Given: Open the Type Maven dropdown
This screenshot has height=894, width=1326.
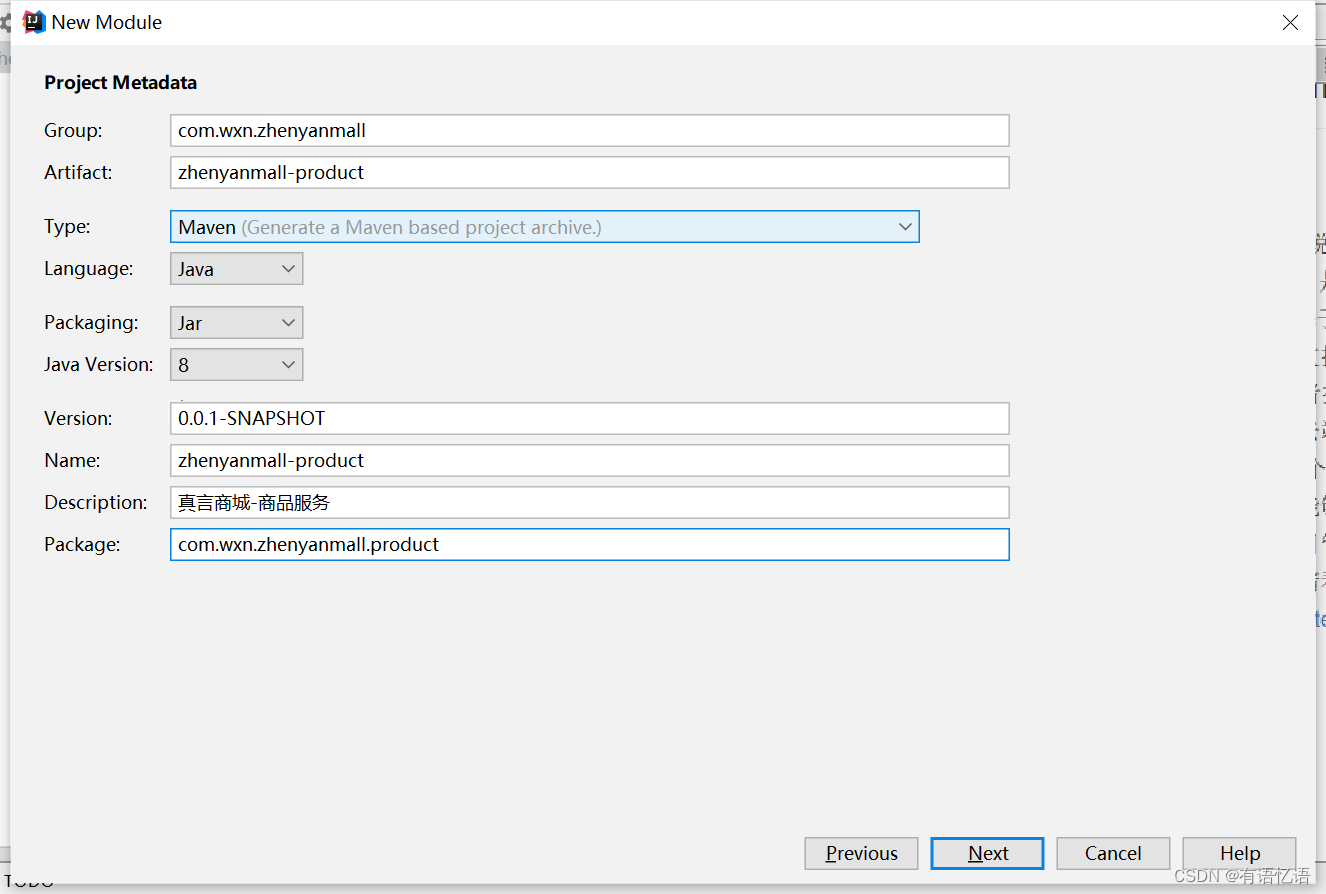Looking at the screenshot, I should click(x=544, y=227).
